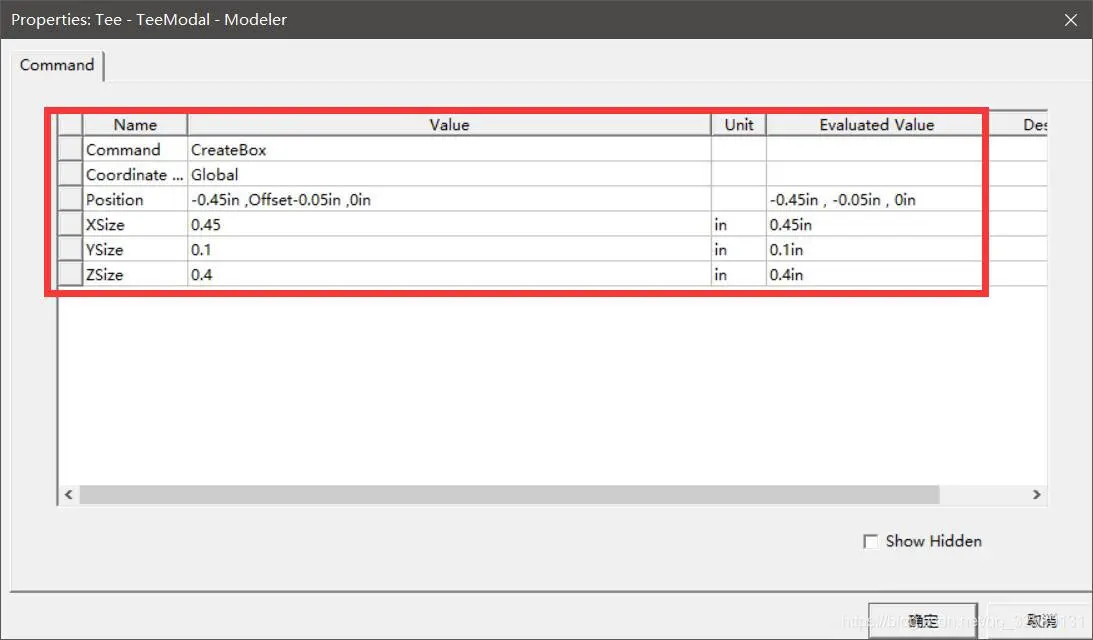Click the YSize row name cell
1093x640 pixels.
click(135, 250)
